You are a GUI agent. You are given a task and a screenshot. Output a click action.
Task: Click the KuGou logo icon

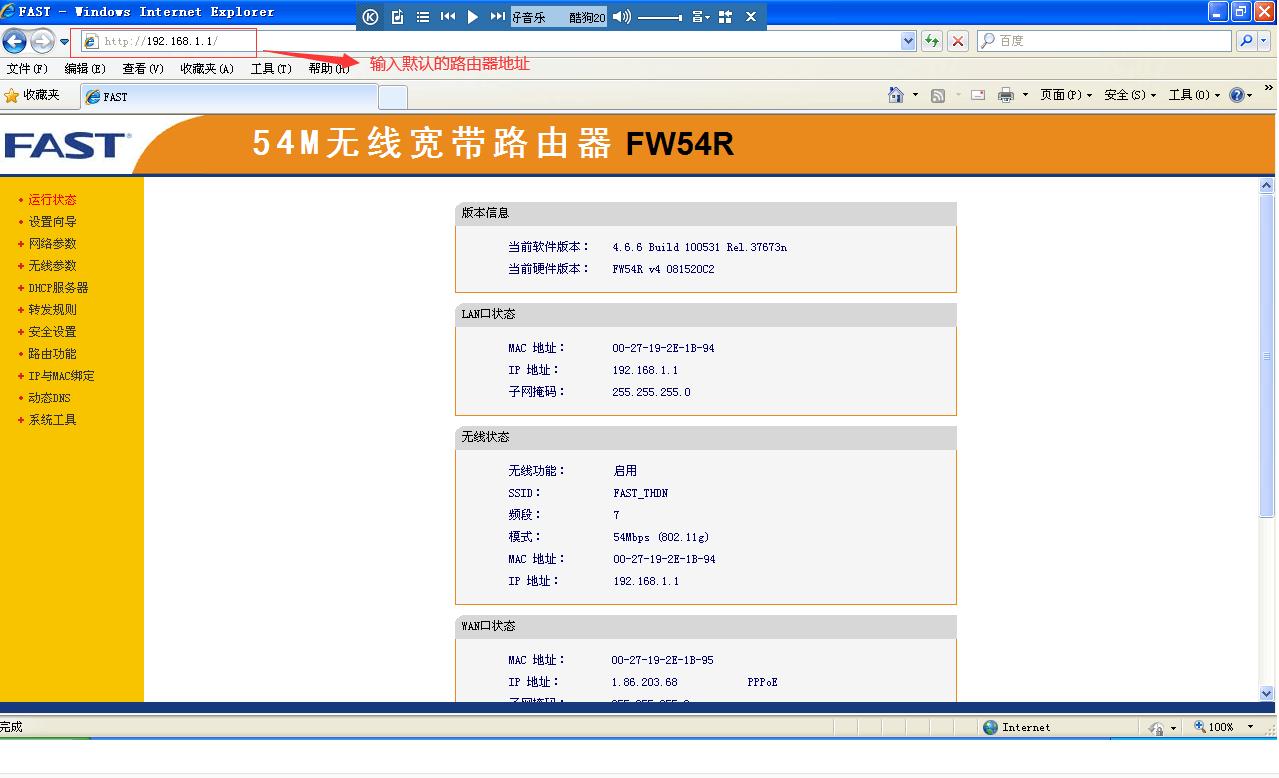[368, 16]
